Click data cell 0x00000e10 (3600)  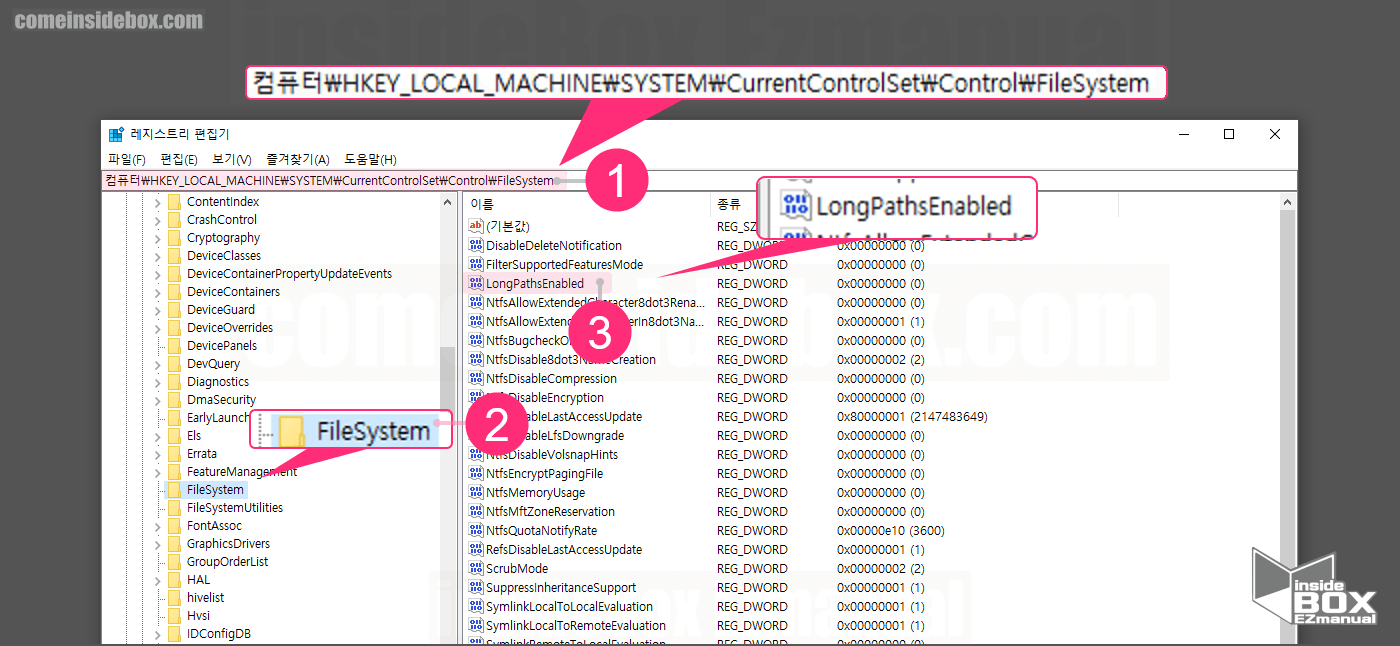pos(891,531)
